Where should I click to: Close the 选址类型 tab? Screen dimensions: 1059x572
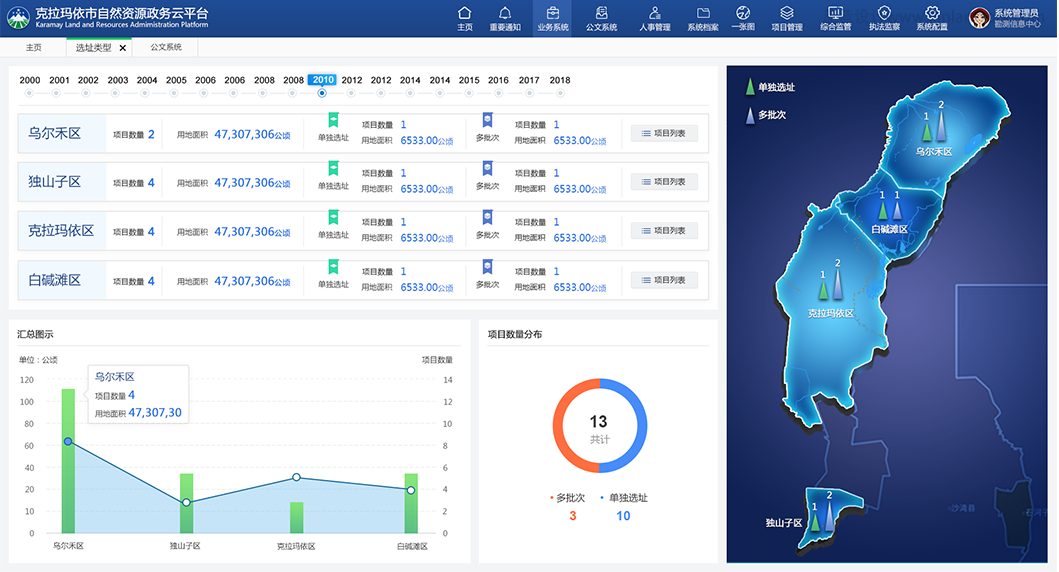pos(123,48)
